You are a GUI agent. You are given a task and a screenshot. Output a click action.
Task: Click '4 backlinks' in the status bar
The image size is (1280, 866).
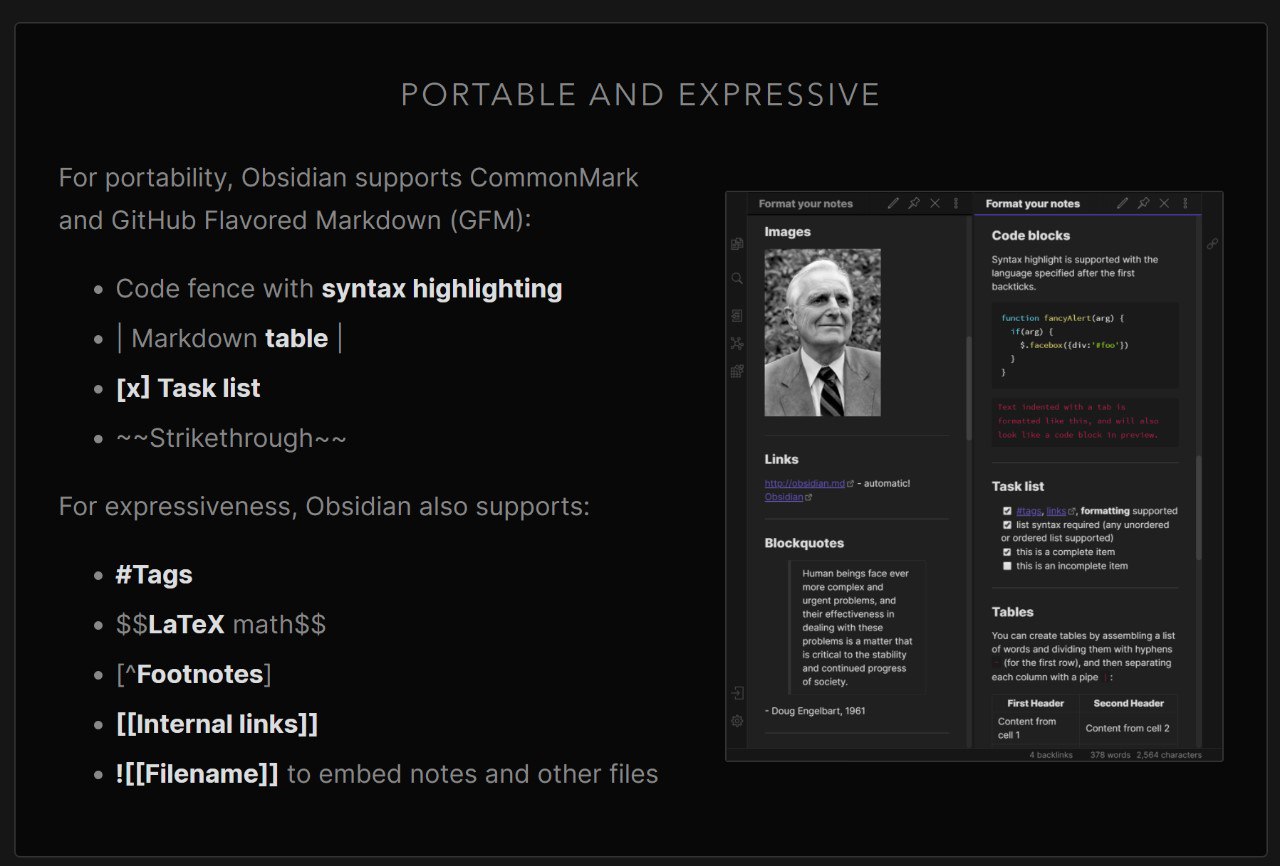(x=1051, y=755)
